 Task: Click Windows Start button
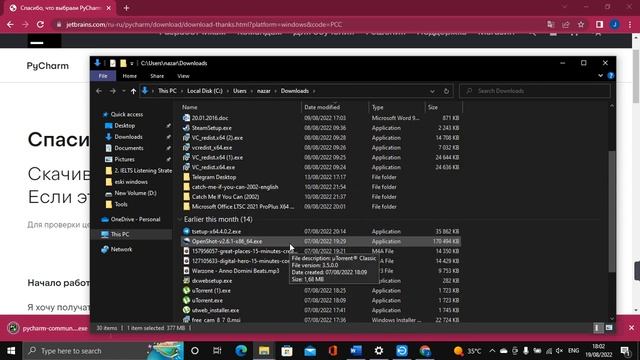coord(11,351)
